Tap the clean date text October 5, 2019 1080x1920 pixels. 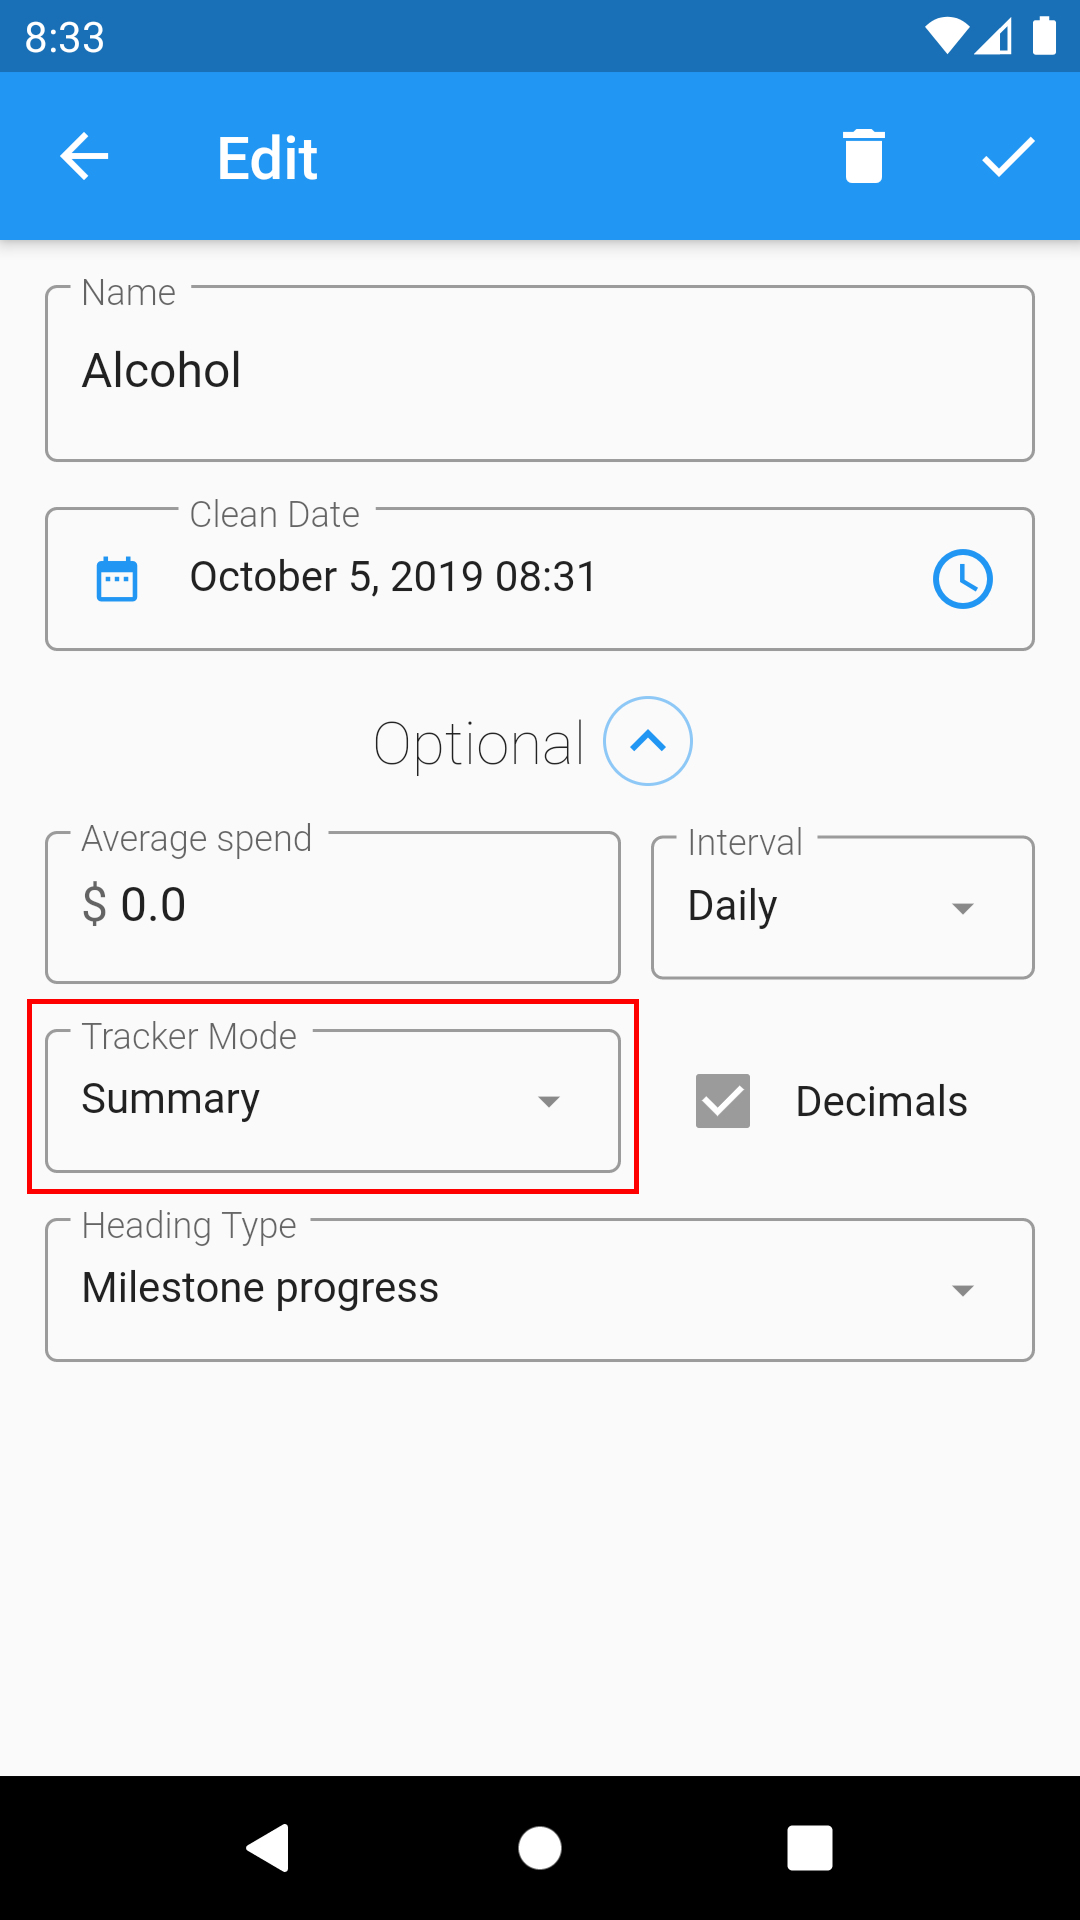pos(393,577)
